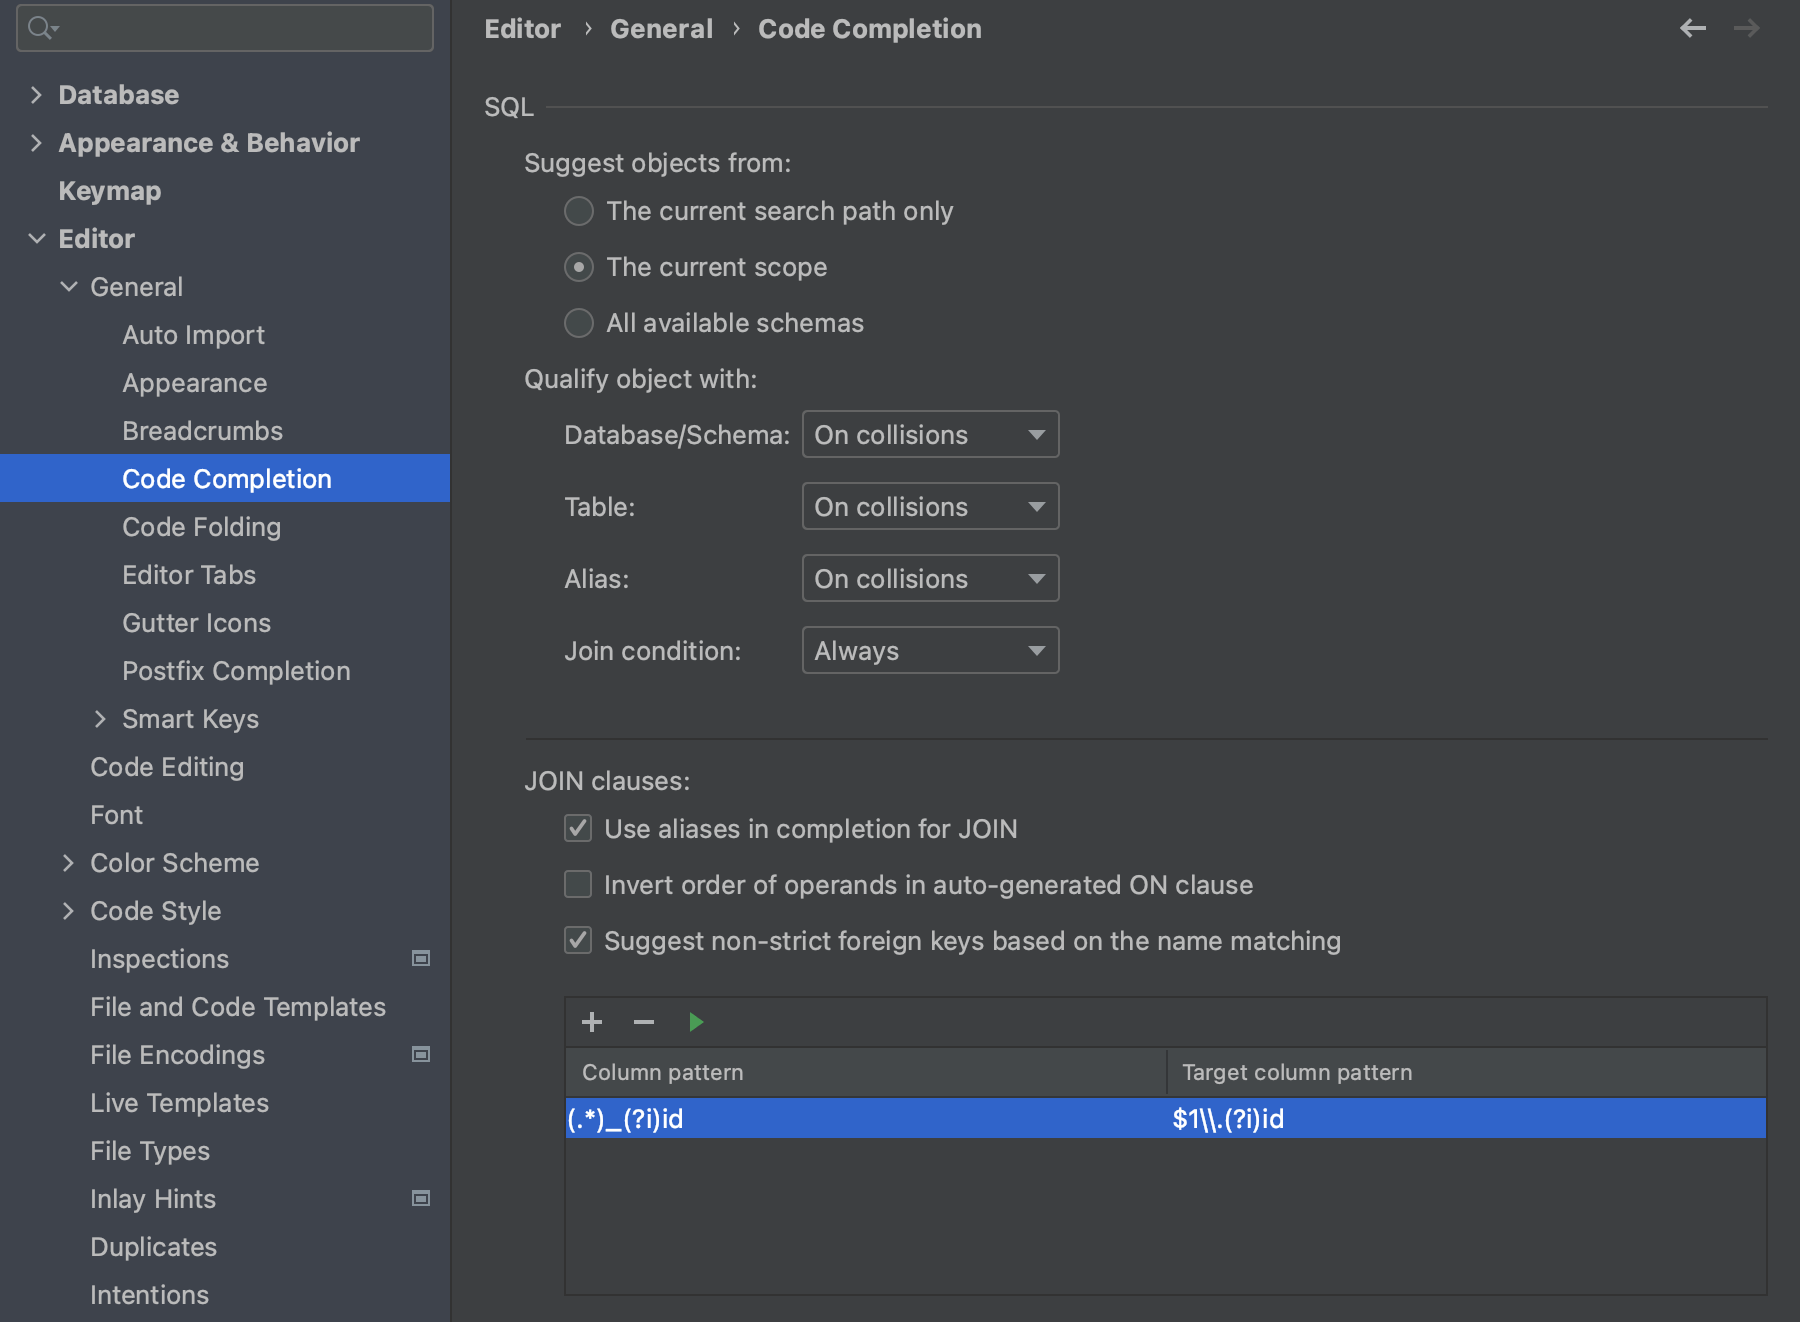Open General from the breadcrumb path
This screenshot has height=1322, width=1800.
(x=661, y=28)
